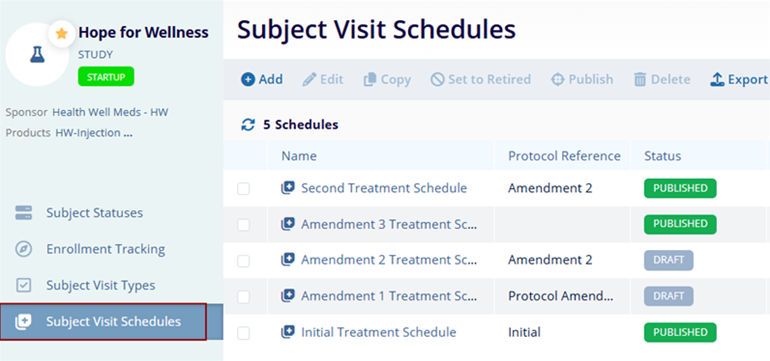Click the Subject Visit Types checkbox icon
770x361 pixels.
click(x=24, y=285)
